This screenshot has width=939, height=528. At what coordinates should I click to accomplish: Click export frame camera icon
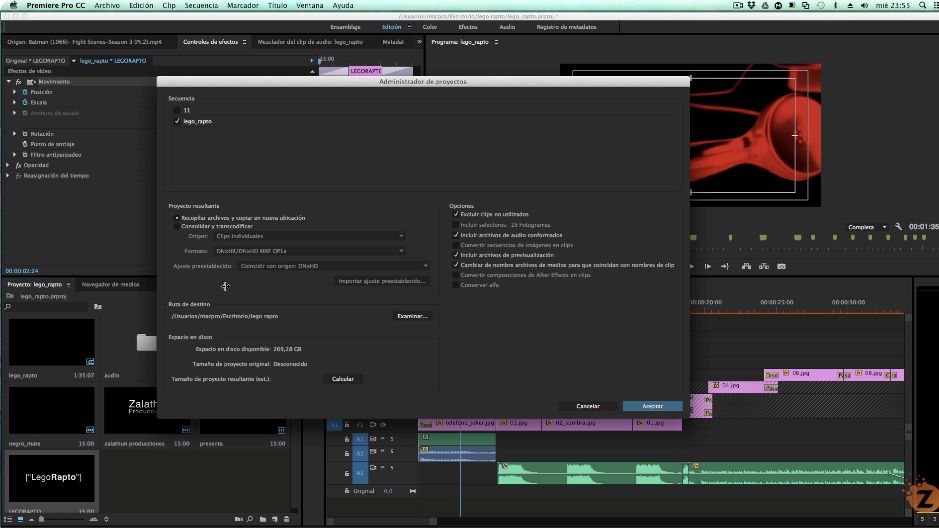[782, 266]
